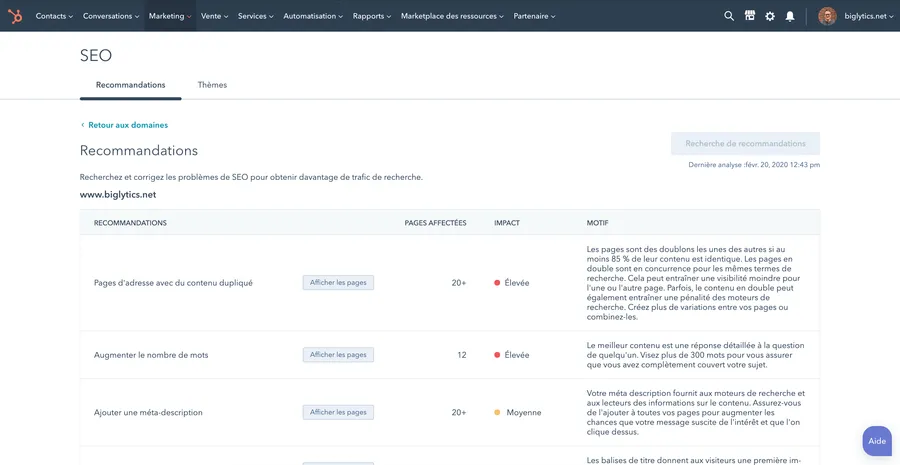This screenshot has height=465, width=900.
Task: Open the search magnifier icon
Action: click(x=729, y=16)
